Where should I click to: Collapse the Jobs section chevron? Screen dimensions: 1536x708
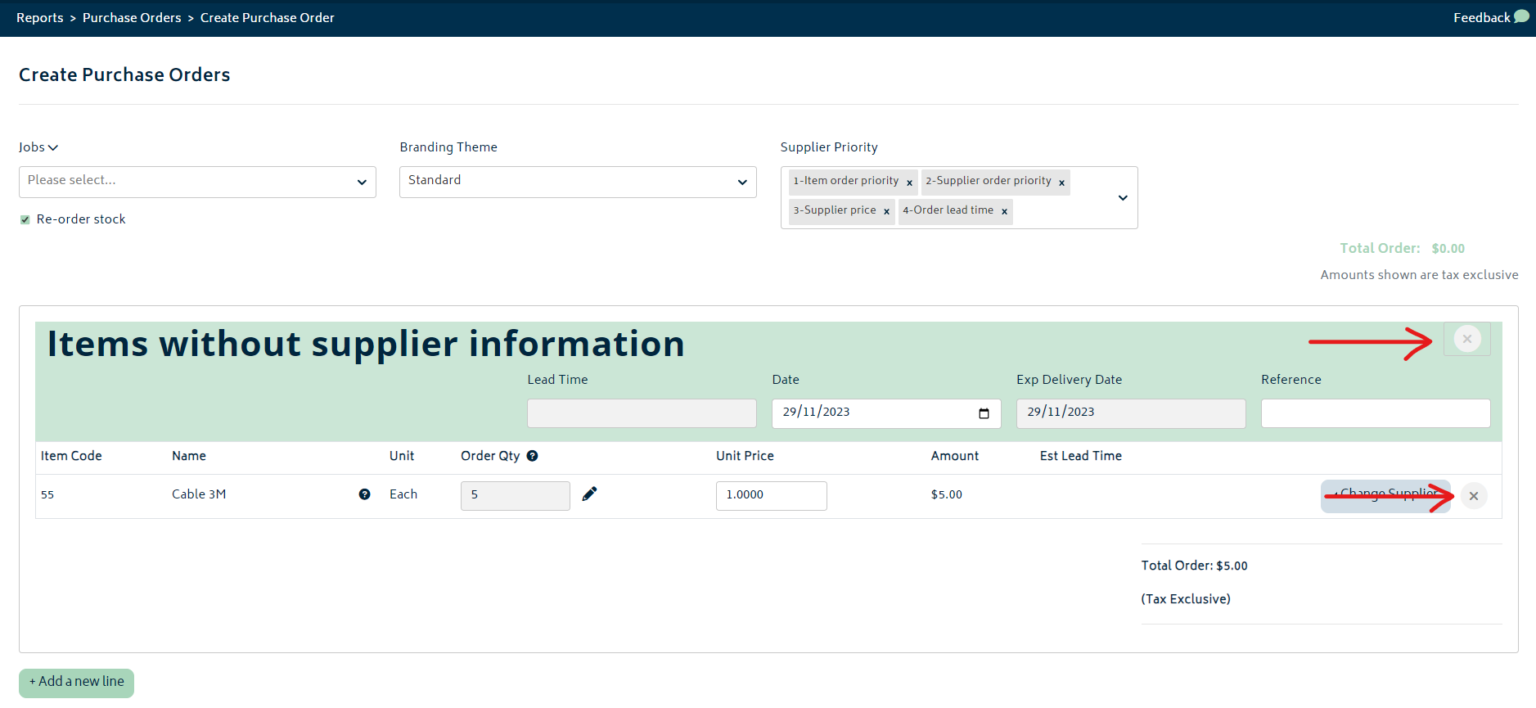[52, 147]
